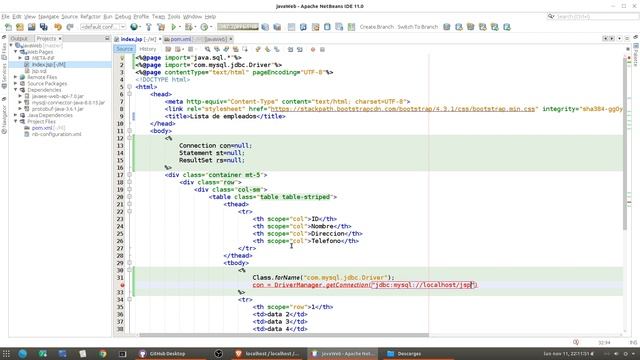Expand the META-INF folder

[x=20, y=58]
